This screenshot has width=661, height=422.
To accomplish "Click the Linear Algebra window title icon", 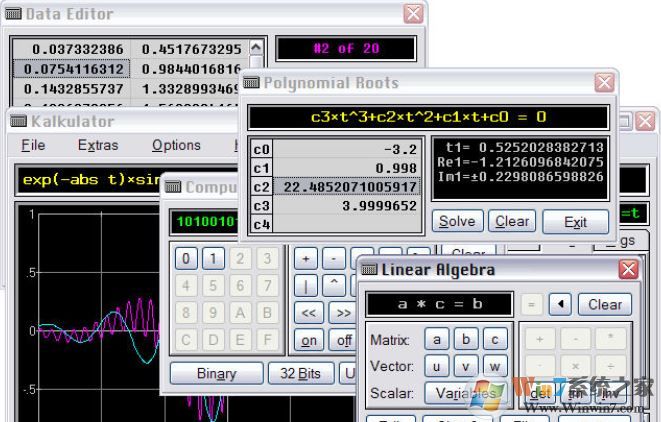I will tap(369, 270).
